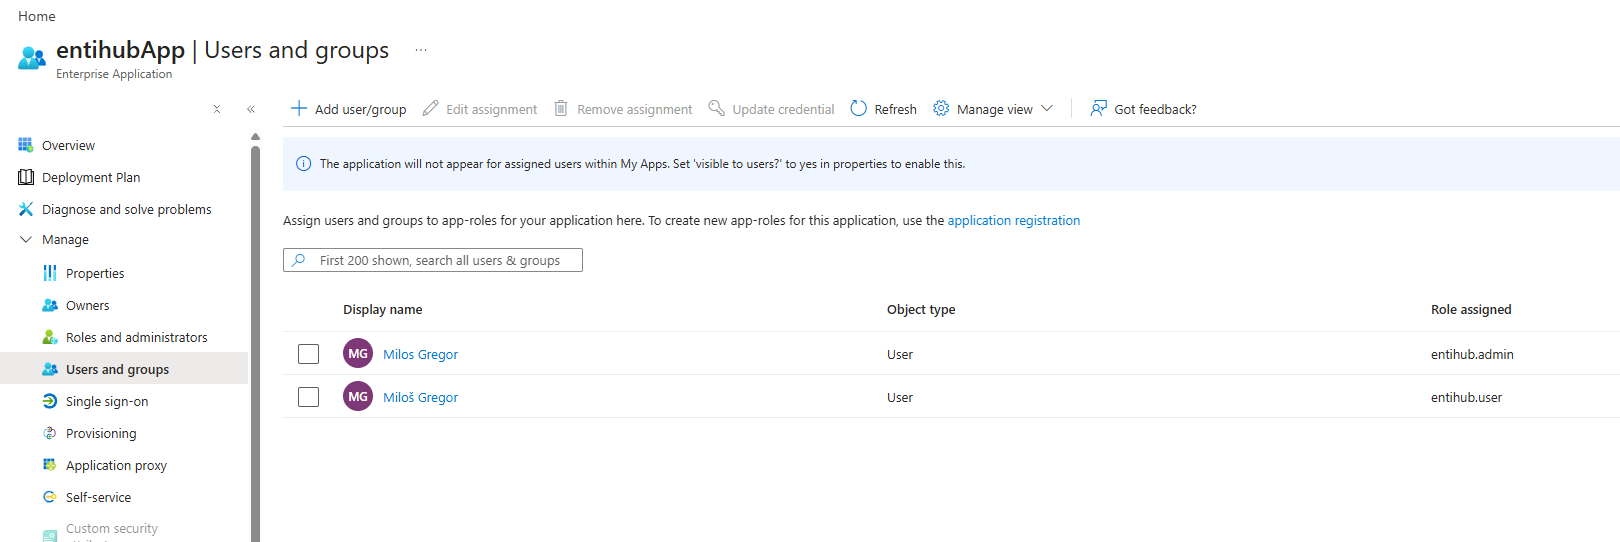The width and height of the screenshot is (1620, 542).
Task: Click the Owners people icon
Action: (50, 305)
